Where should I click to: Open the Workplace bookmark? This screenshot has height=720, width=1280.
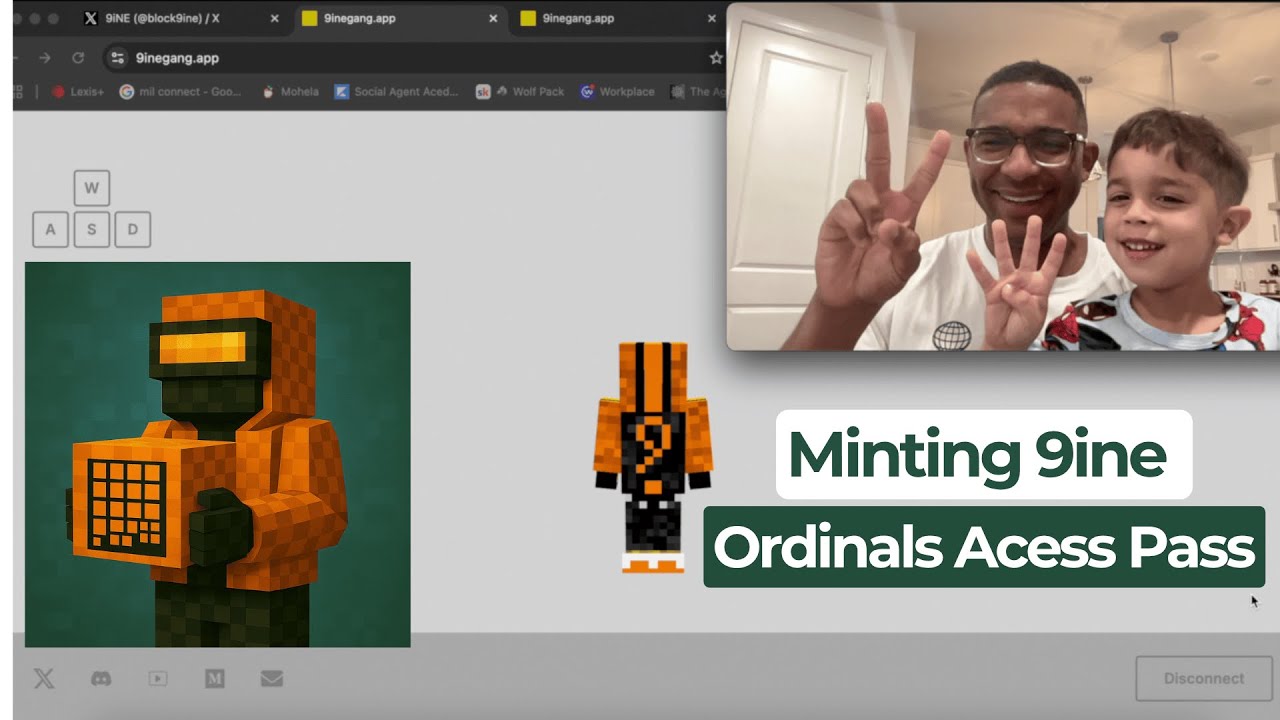pos(618,91)
